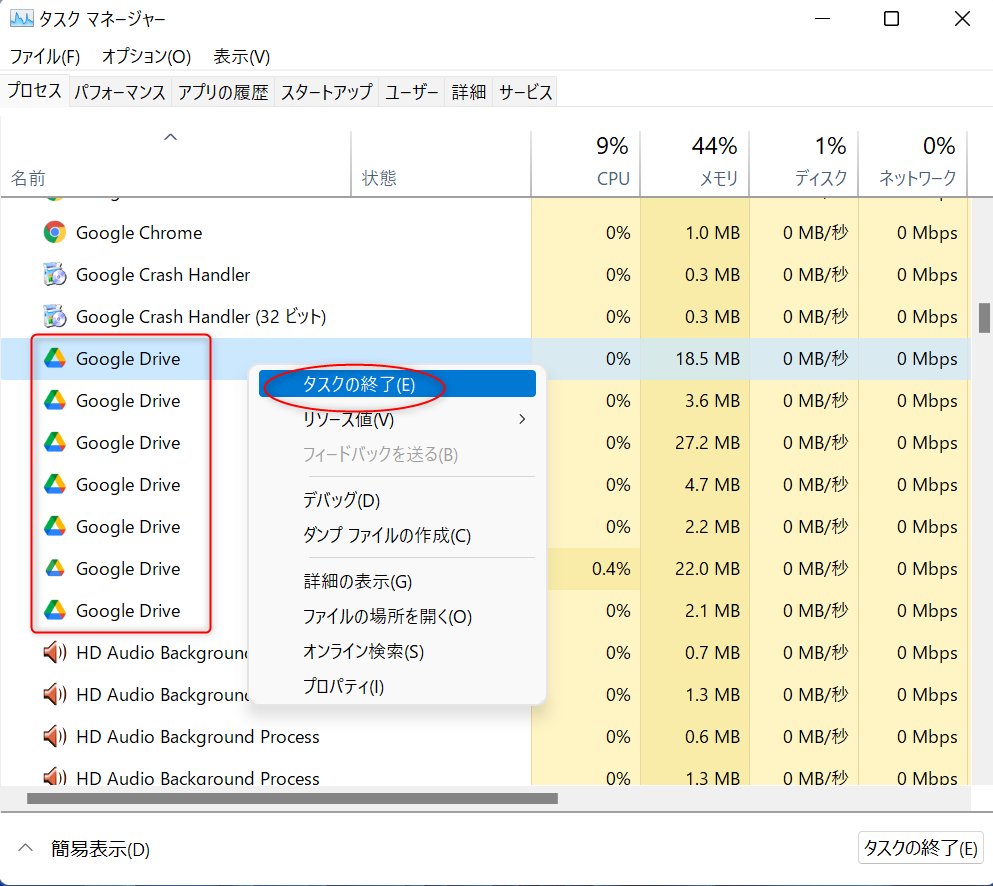The width and height of the screenshot is (993, 886).
Task: Open the 表示(V) menu
Action: [241, 56]
